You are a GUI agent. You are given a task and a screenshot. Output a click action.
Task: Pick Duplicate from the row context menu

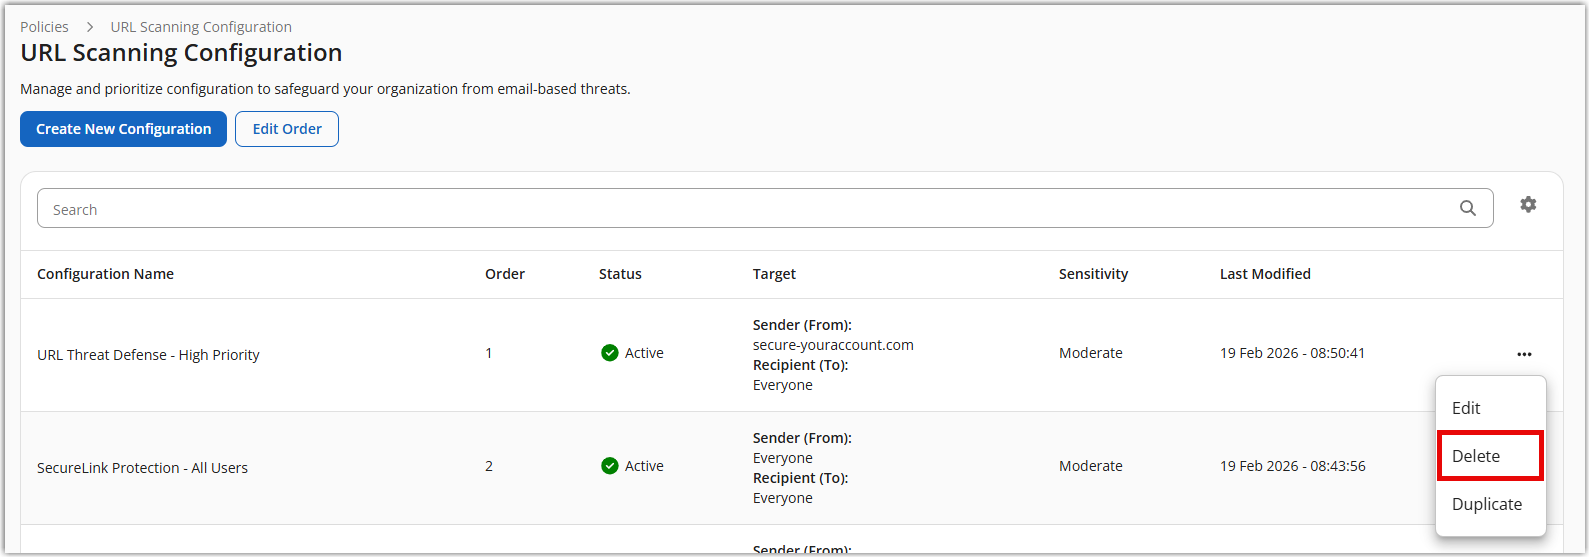tap(1486, 504)
